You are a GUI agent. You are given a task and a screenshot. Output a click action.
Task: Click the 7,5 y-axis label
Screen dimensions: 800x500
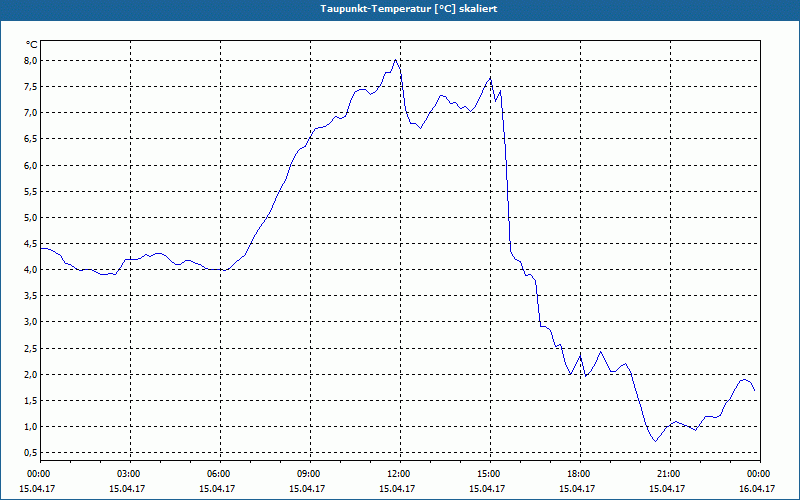click(31, 87)
